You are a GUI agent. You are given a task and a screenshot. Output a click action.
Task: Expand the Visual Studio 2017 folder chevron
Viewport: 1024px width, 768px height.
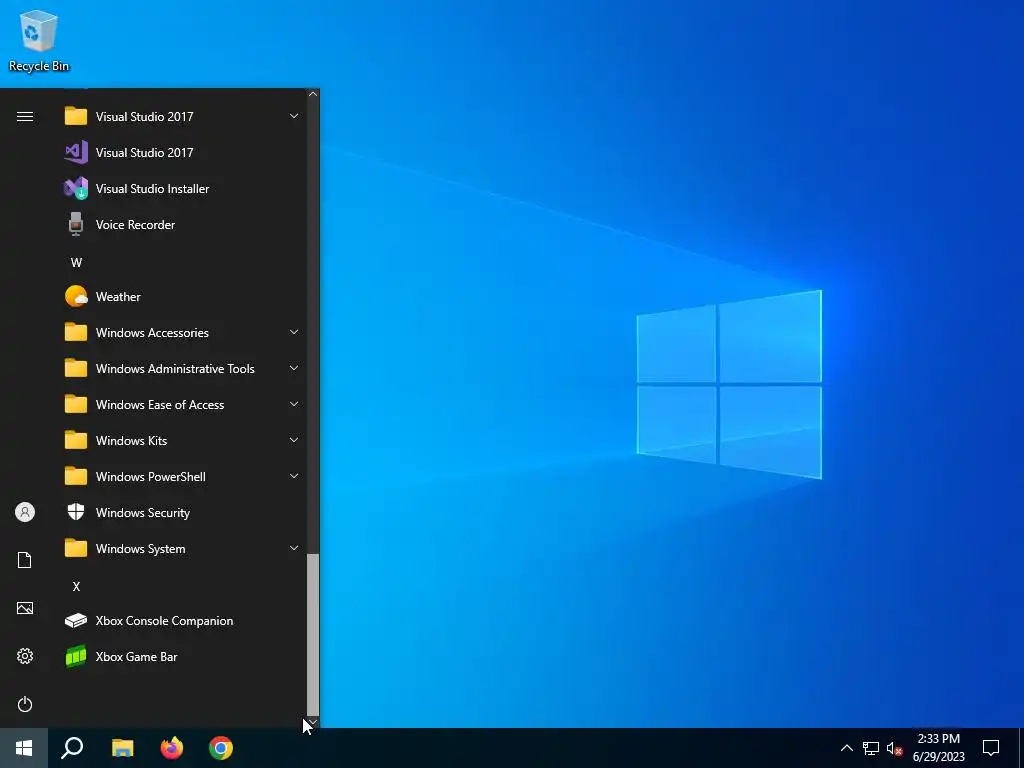[294, 116]
